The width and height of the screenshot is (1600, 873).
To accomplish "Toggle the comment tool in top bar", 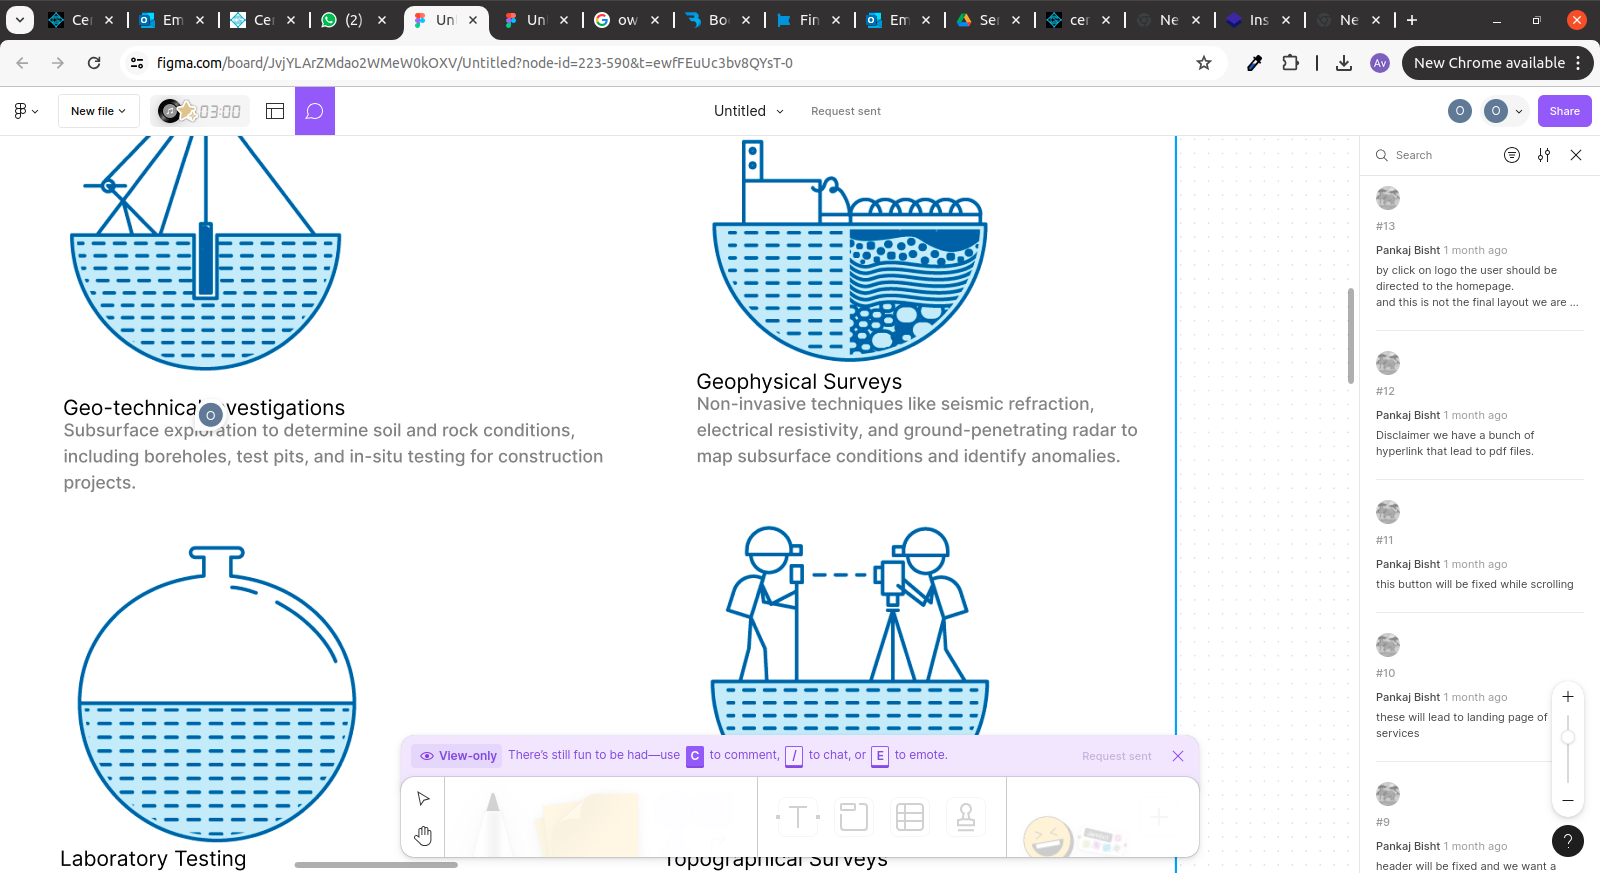I will (314, 111).
